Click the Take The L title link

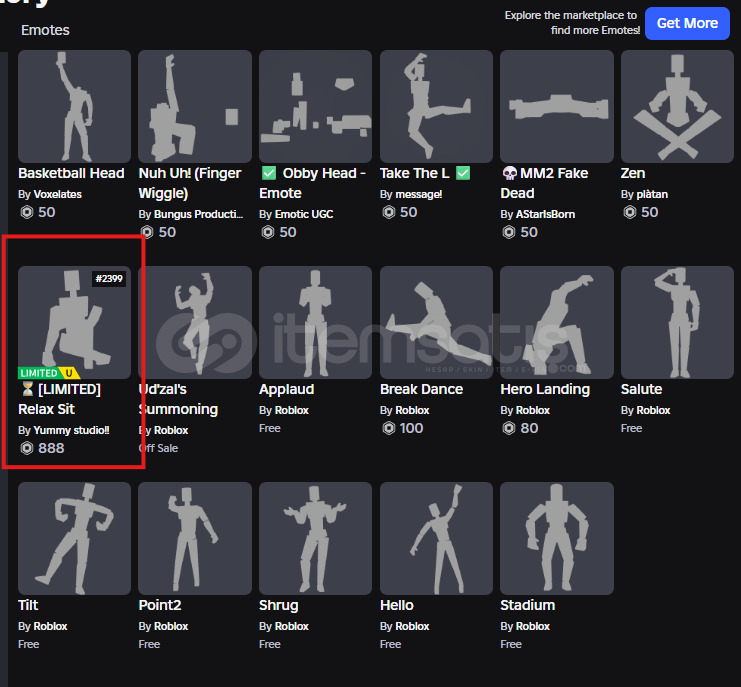pos(414,173)
